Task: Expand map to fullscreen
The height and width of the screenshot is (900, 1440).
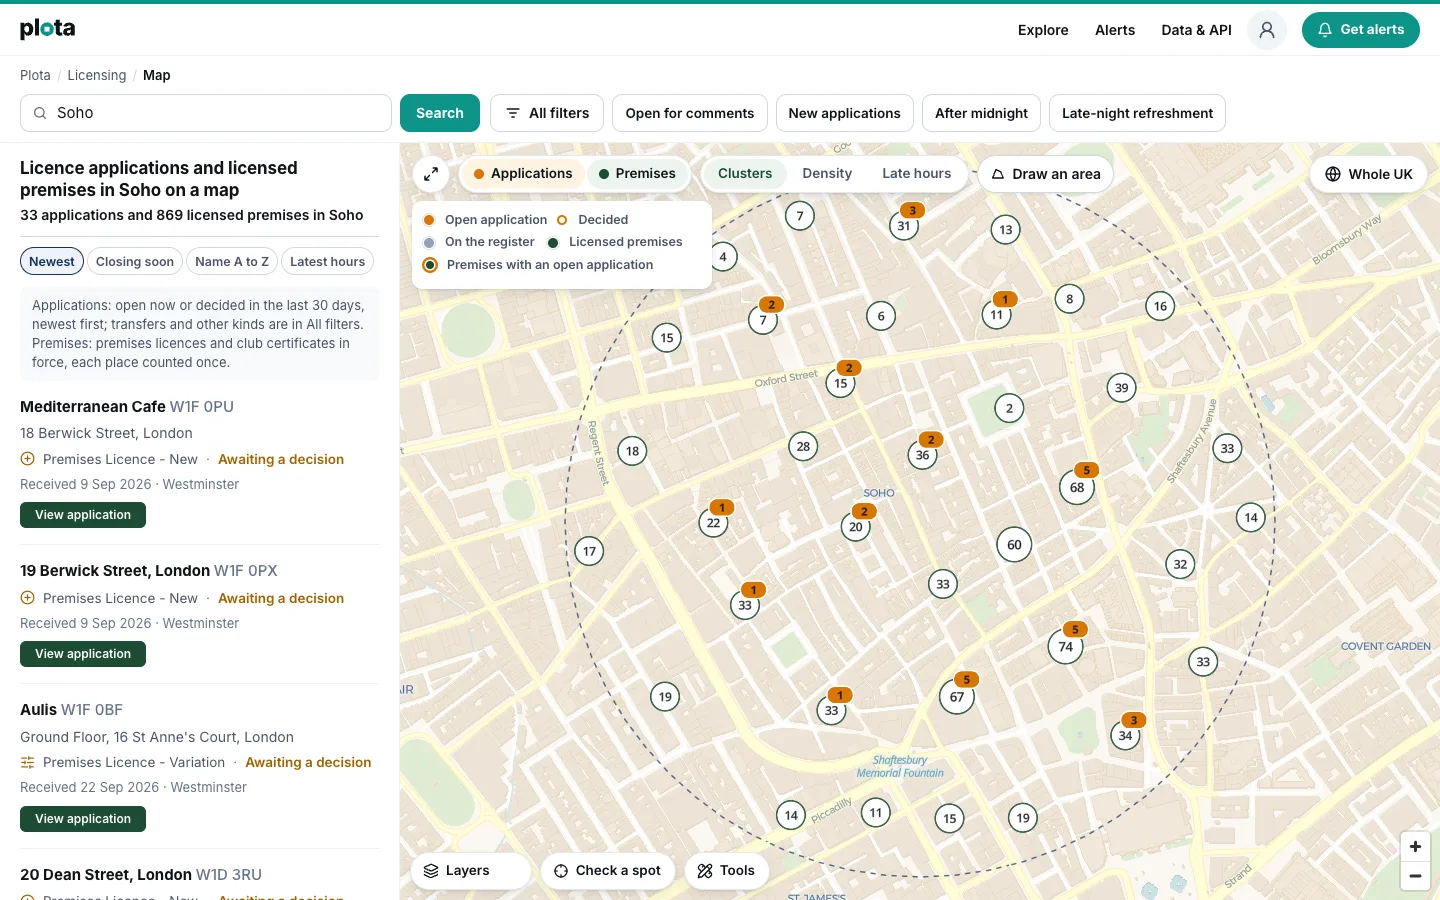Action: (x=431, y=174)
